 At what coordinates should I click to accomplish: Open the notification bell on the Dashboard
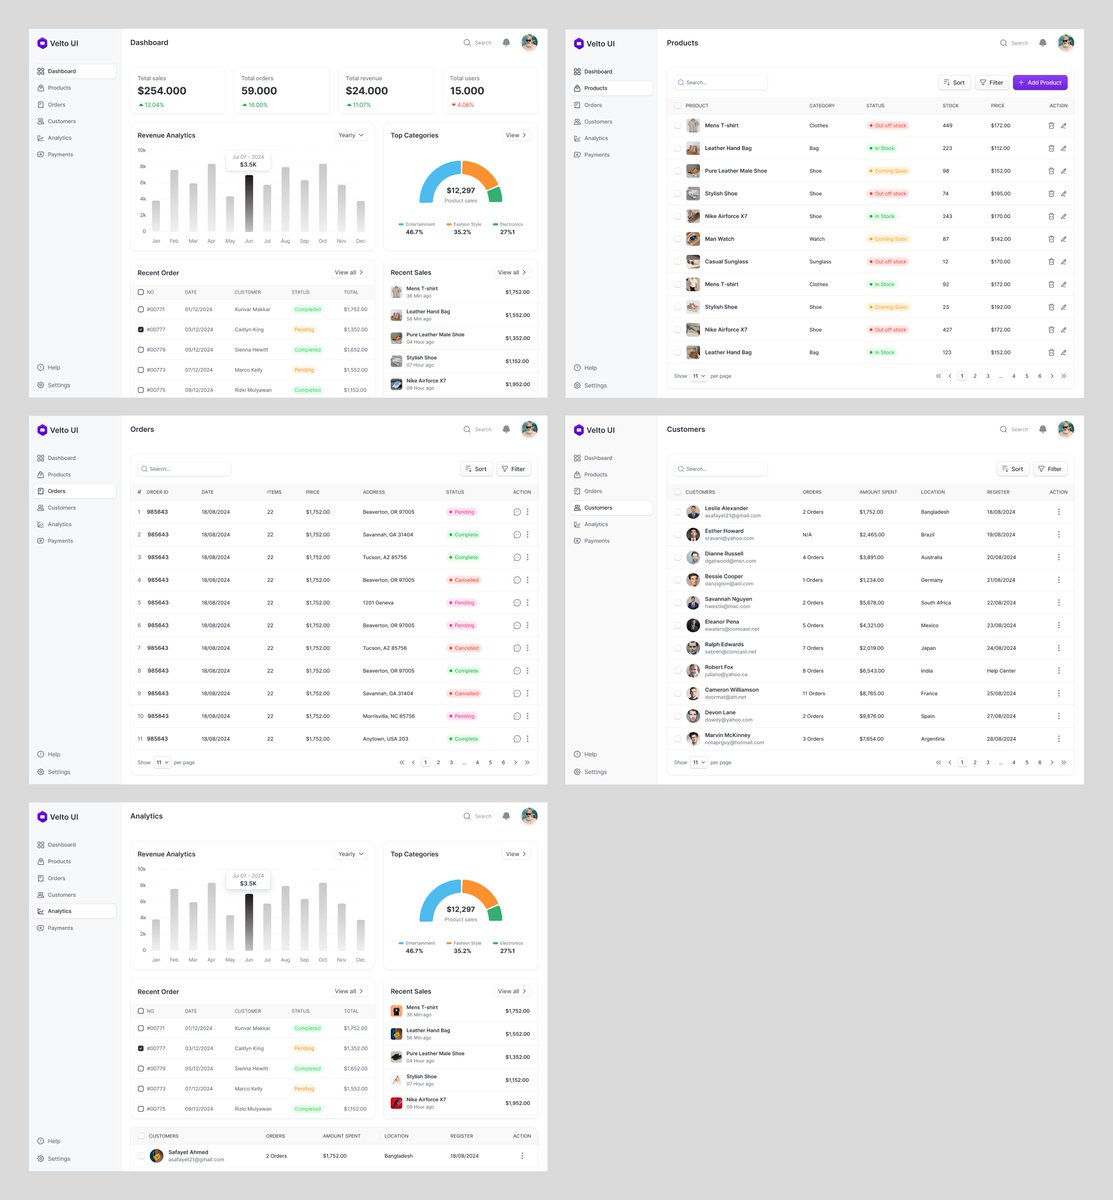tap(506, 42)
